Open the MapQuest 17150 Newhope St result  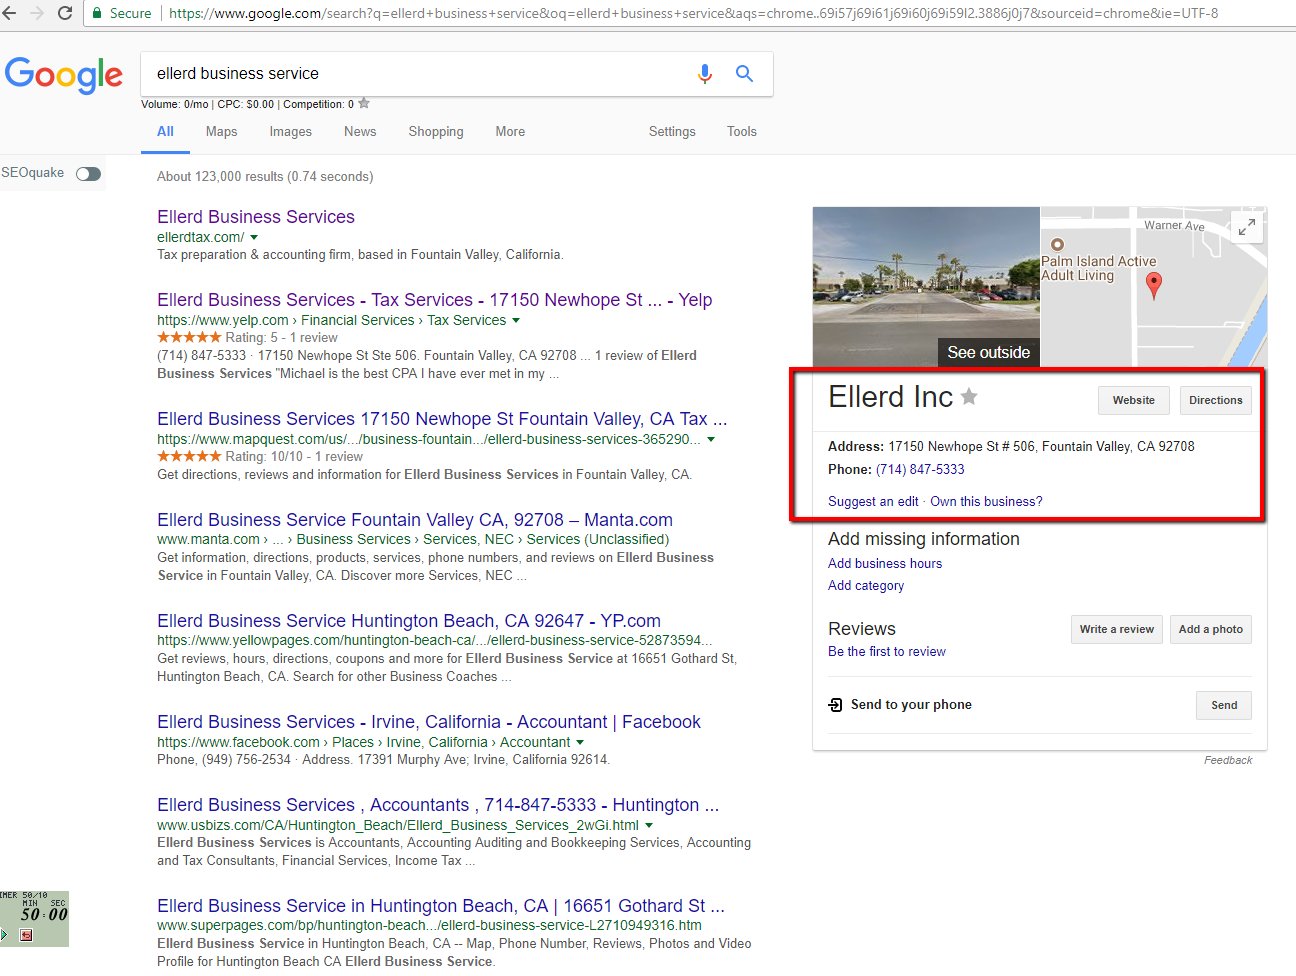[x=442, y=419]
